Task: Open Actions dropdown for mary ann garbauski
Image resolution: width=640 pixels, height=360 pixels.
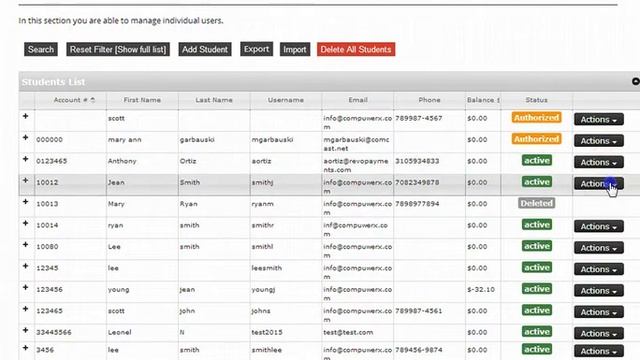Action: (x=599, y=141)
